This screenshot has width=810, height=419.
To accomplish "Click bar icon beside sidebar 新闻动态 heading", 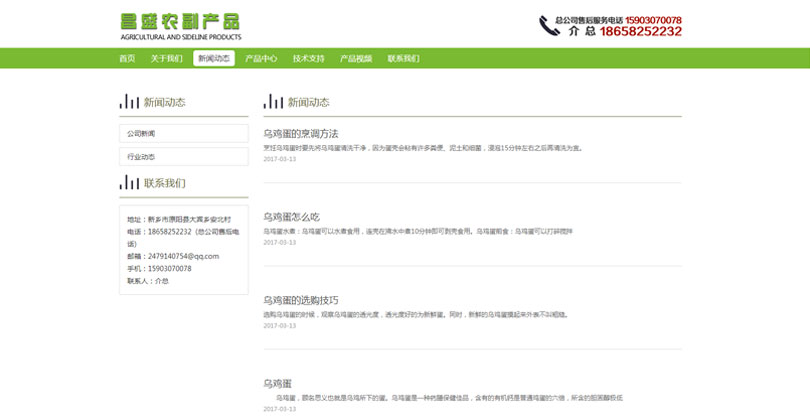I will coord(128,101).
